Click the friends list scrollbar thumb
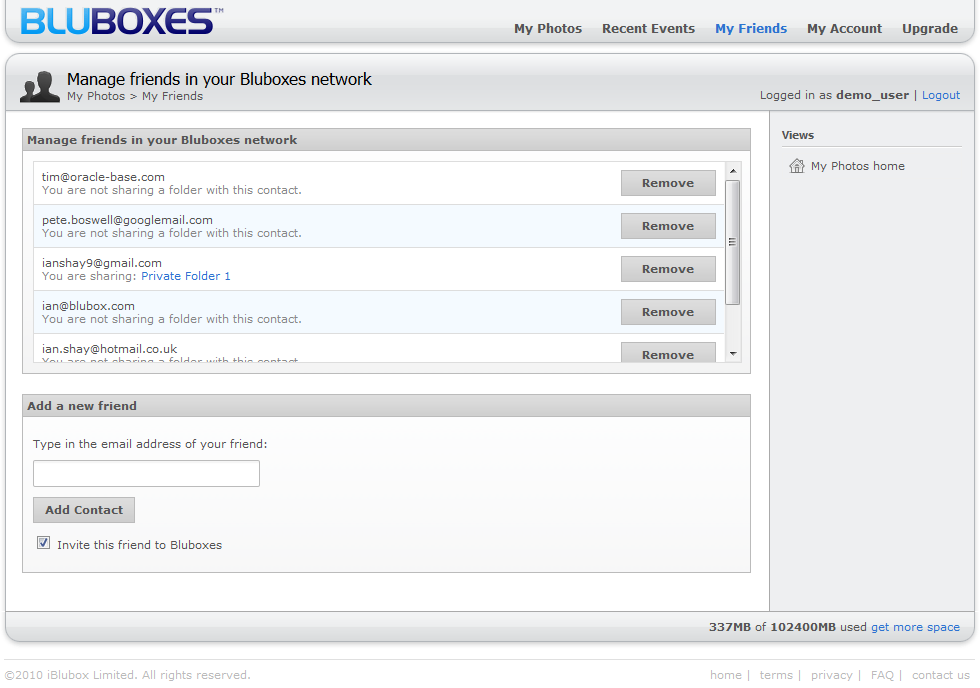Image resolution: width=980 pixels, height=688 pixels. [732, 242]
